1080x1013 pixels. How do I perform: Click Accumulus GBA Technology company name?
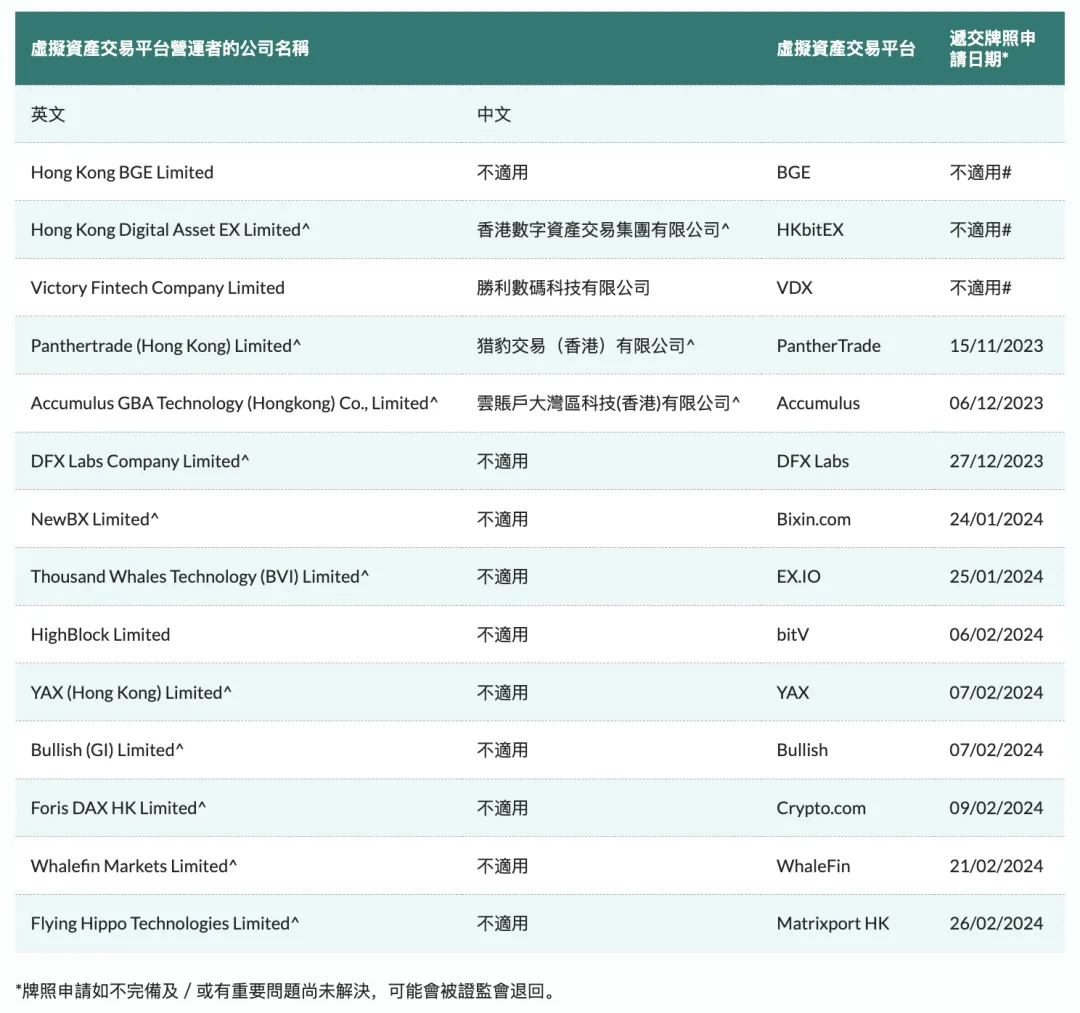[x=234, y=403]
